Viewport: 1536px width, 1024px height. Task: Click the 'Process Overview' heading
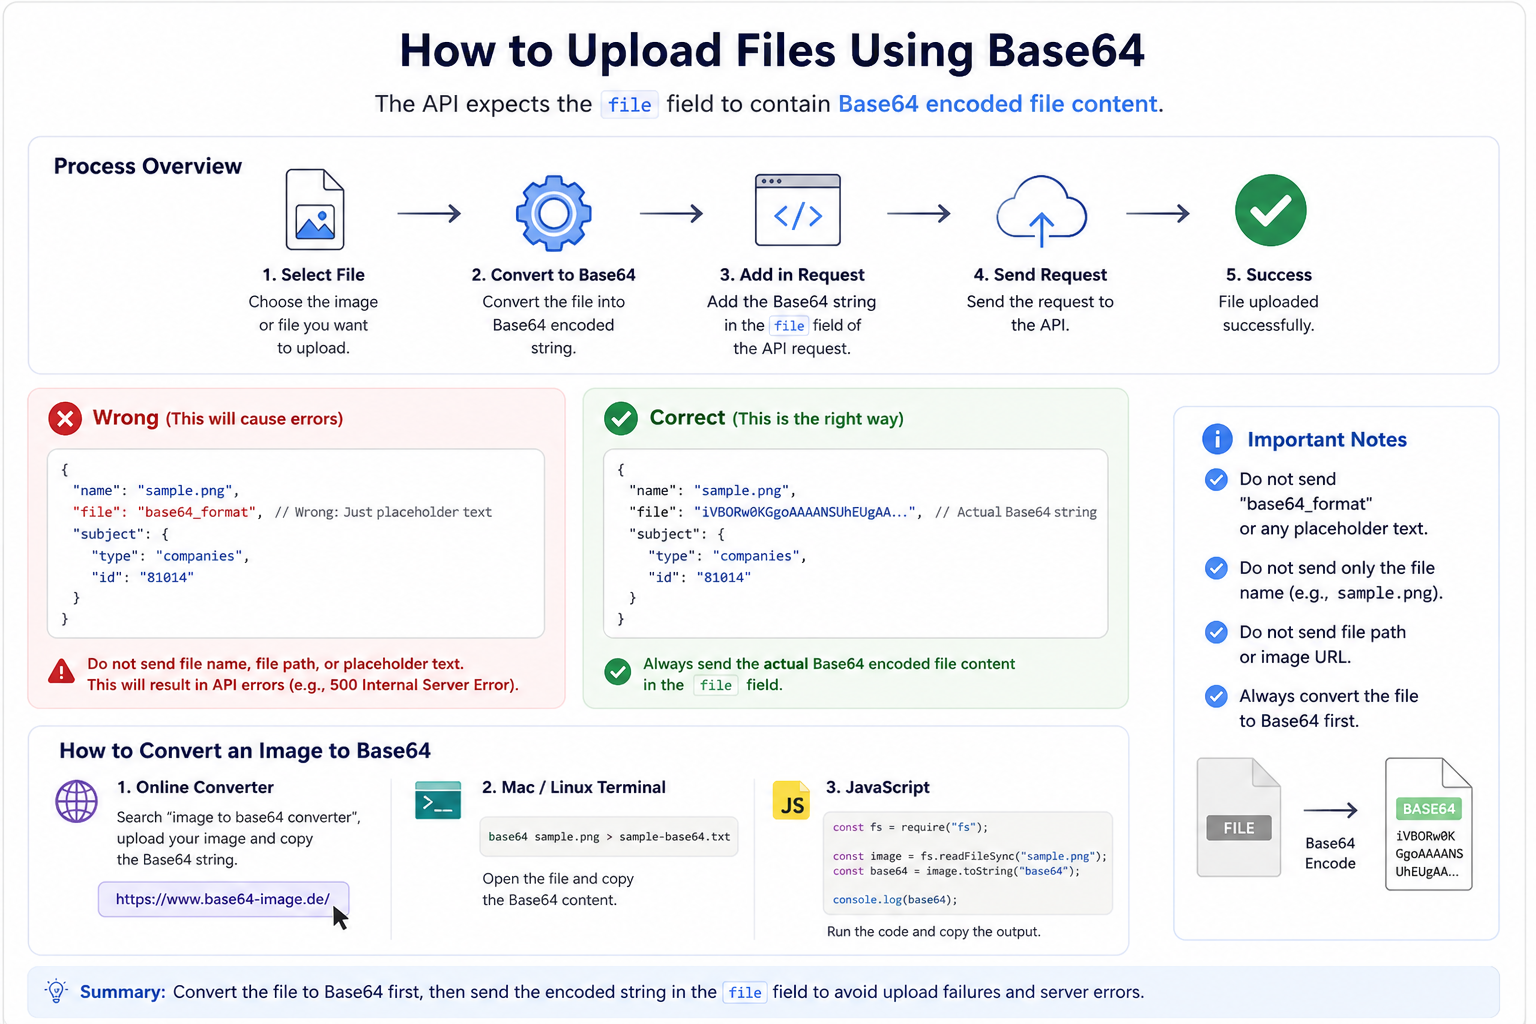click(148, 166)
